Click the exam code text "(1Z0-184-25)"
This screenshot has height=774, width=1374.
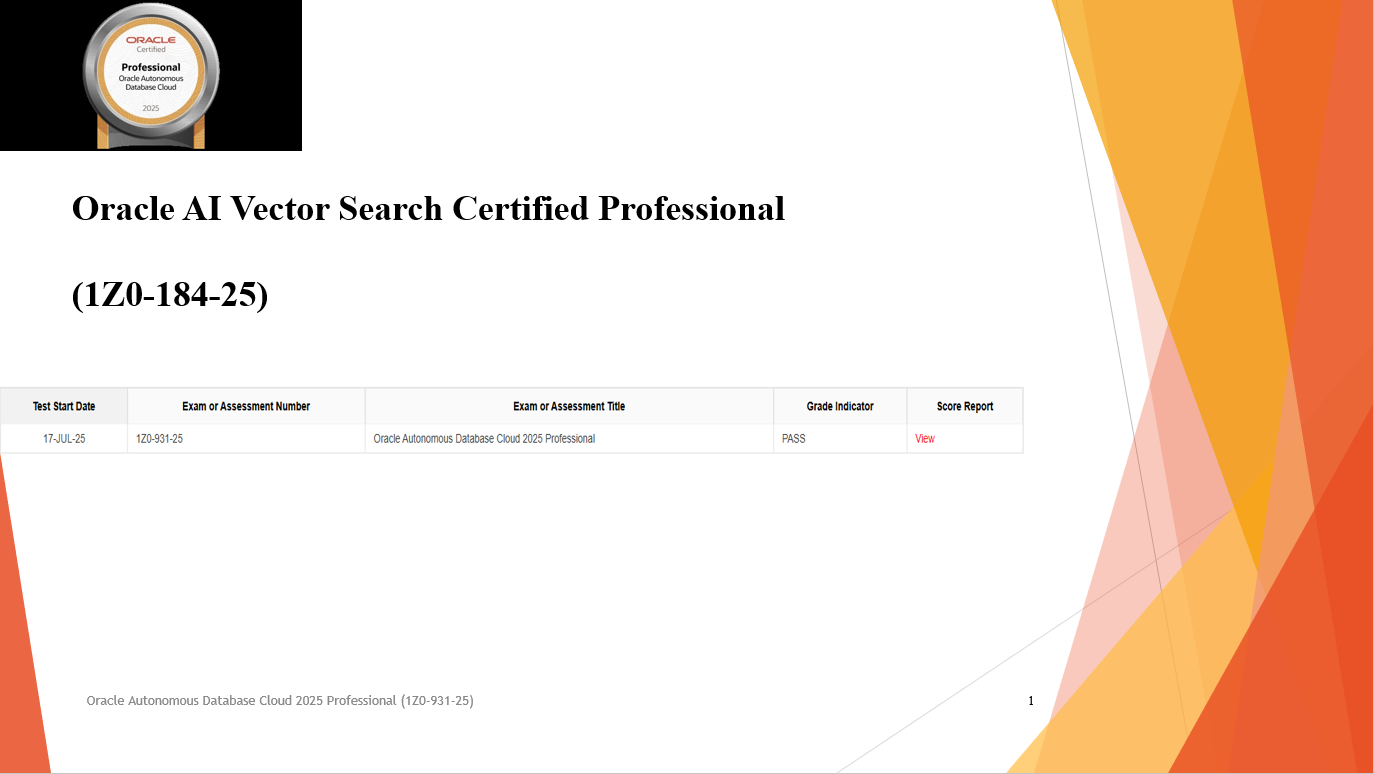[x=170, y=295]
